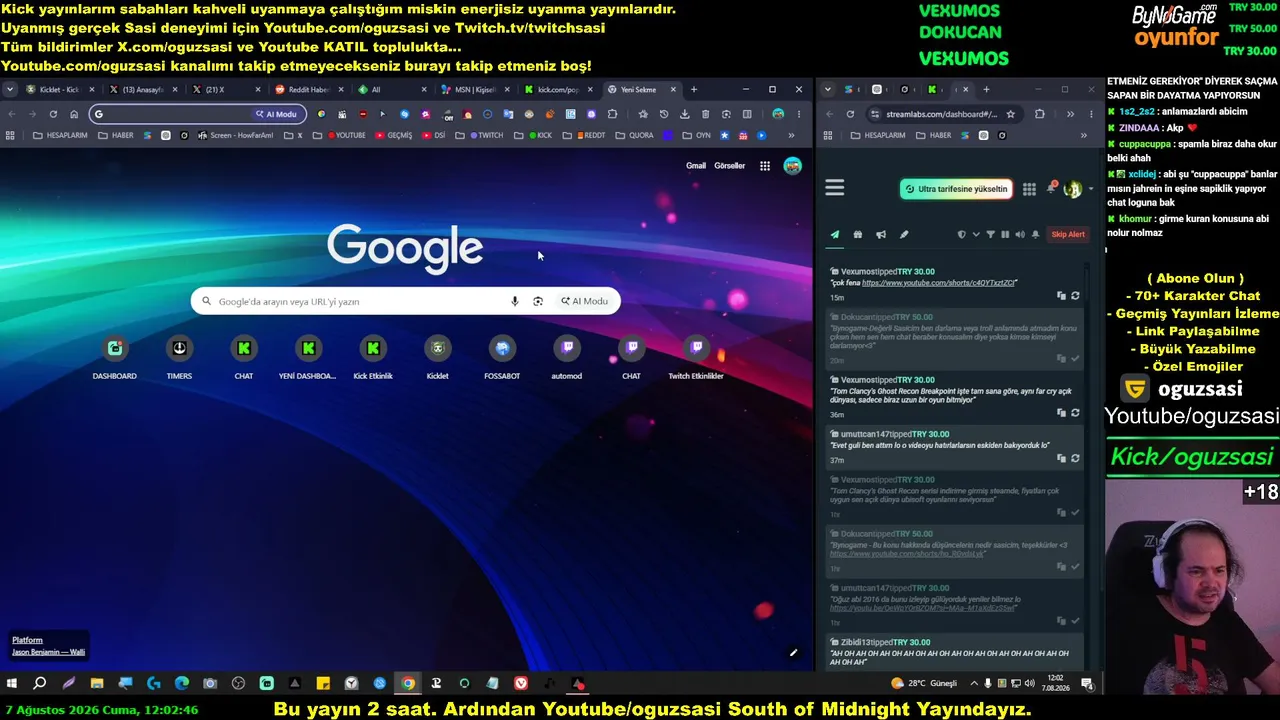Show more bookmarks in the left Chrome window
Image resolution: width=1280 pixels, height=720 pixels.
(x=791, y=135)
